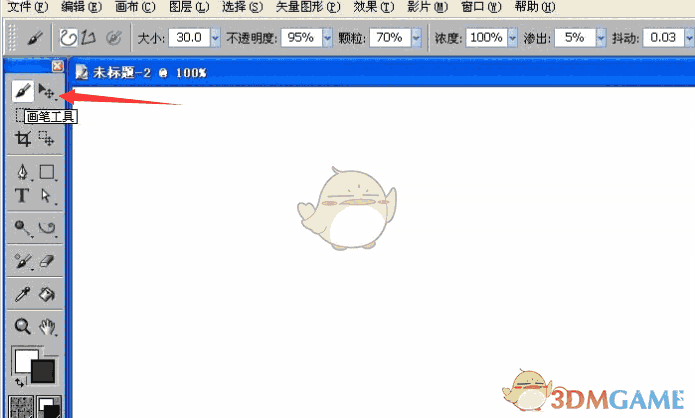Open the 图层 (L) menu
Viewport: 695px width, 418px height.
click(189, 7)
